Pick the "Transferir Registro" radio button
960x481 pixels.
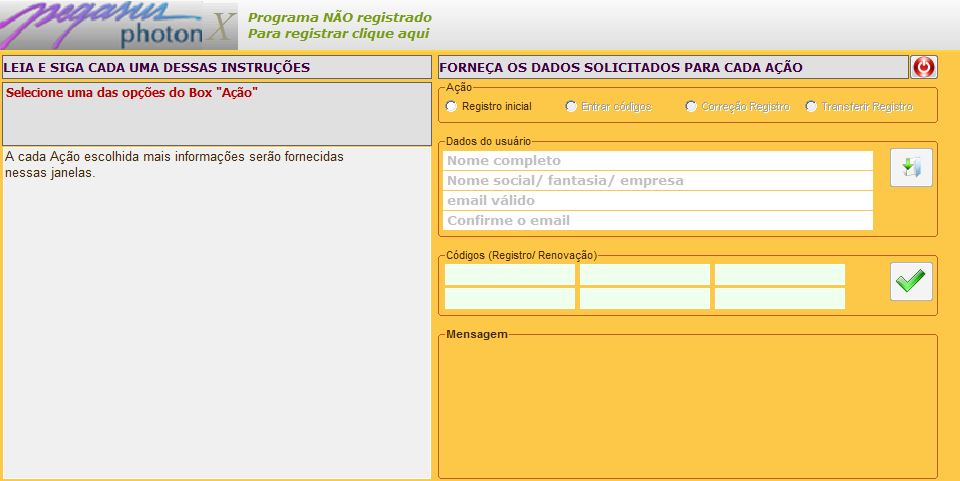[811, 106]
